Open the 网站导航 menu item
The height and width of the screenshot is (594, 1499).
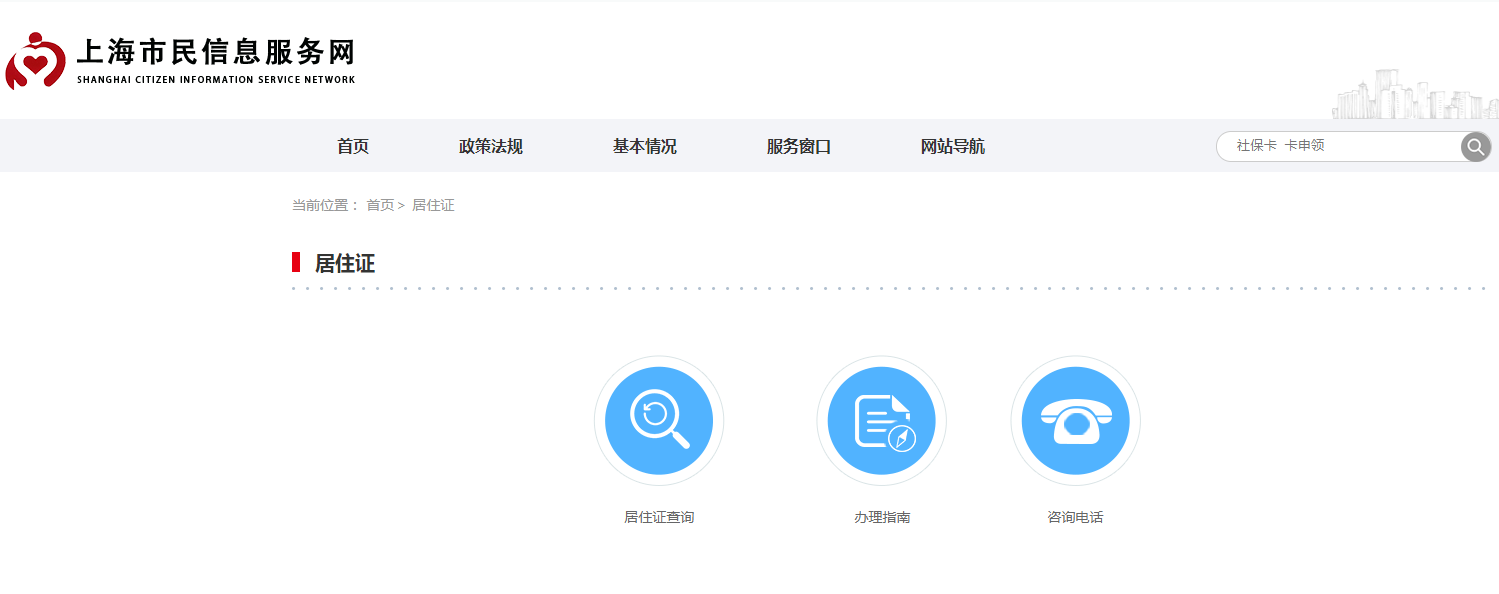(953, 146)
